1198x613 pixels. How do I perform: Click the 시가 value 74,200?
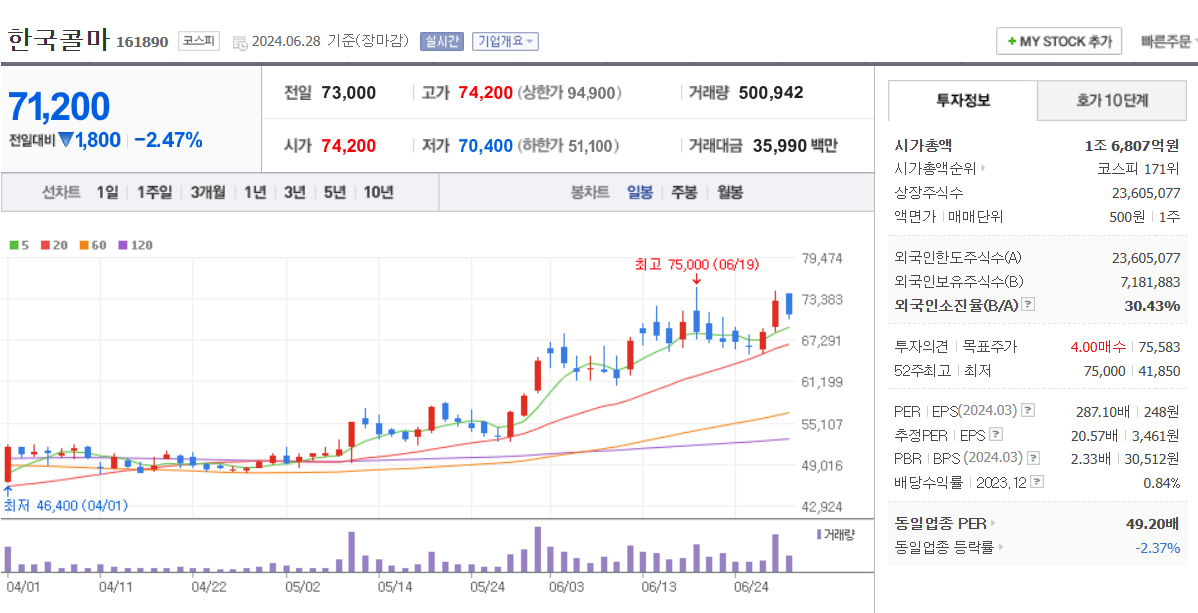pyautogui.click(x=348, y=145)
